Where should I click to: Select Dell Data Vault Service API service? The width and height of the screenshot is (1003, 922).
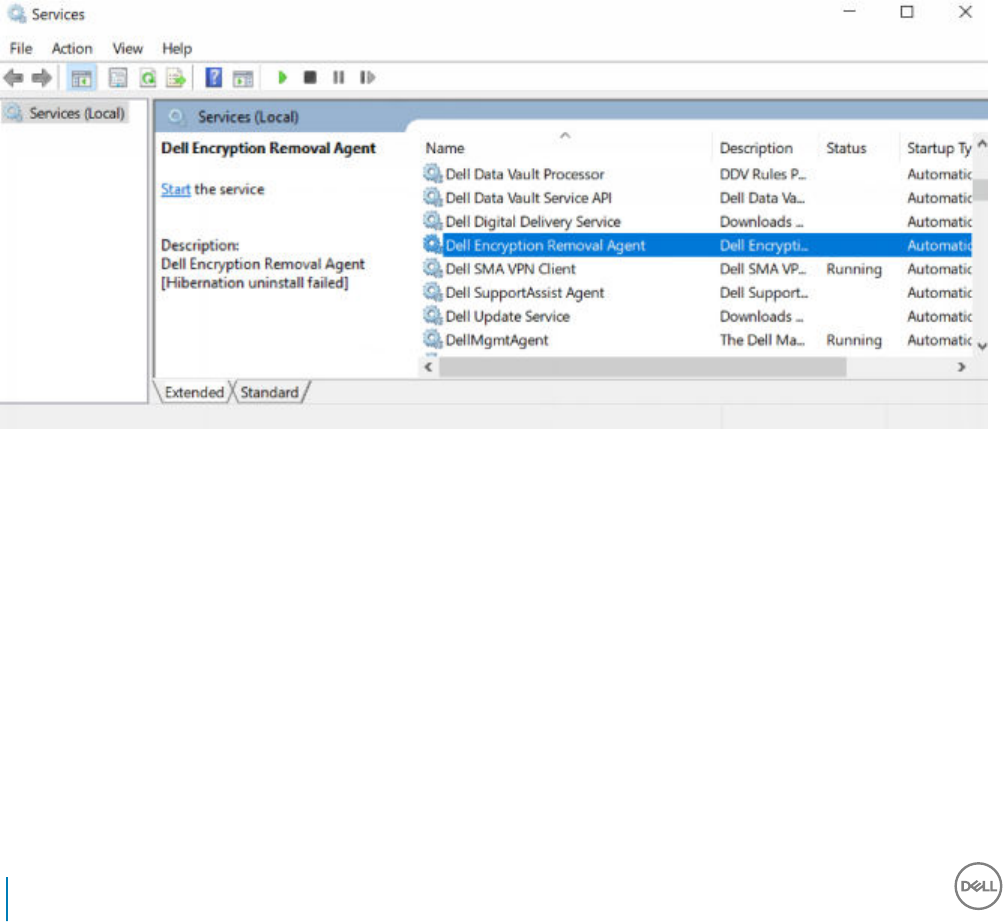click(528, 198)
